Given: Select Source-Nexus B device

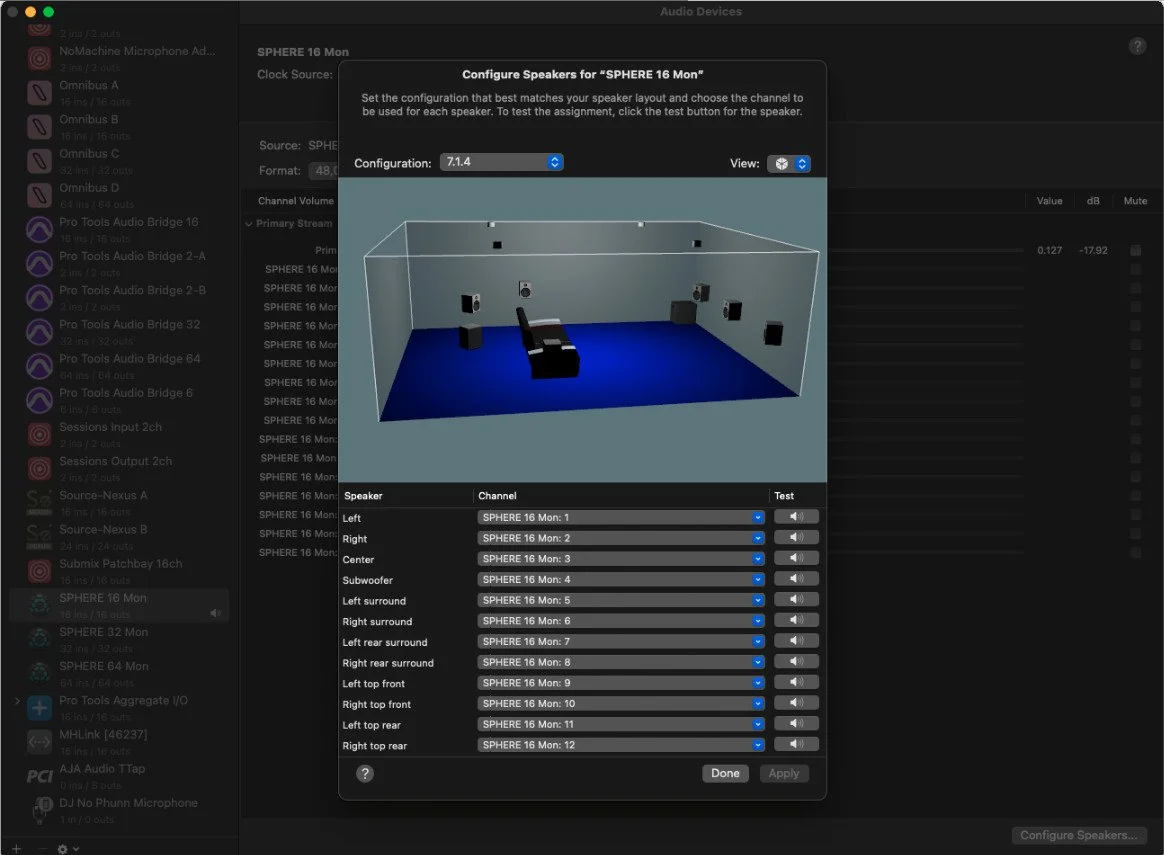Looking at the screenshot, I should [119, 537].
